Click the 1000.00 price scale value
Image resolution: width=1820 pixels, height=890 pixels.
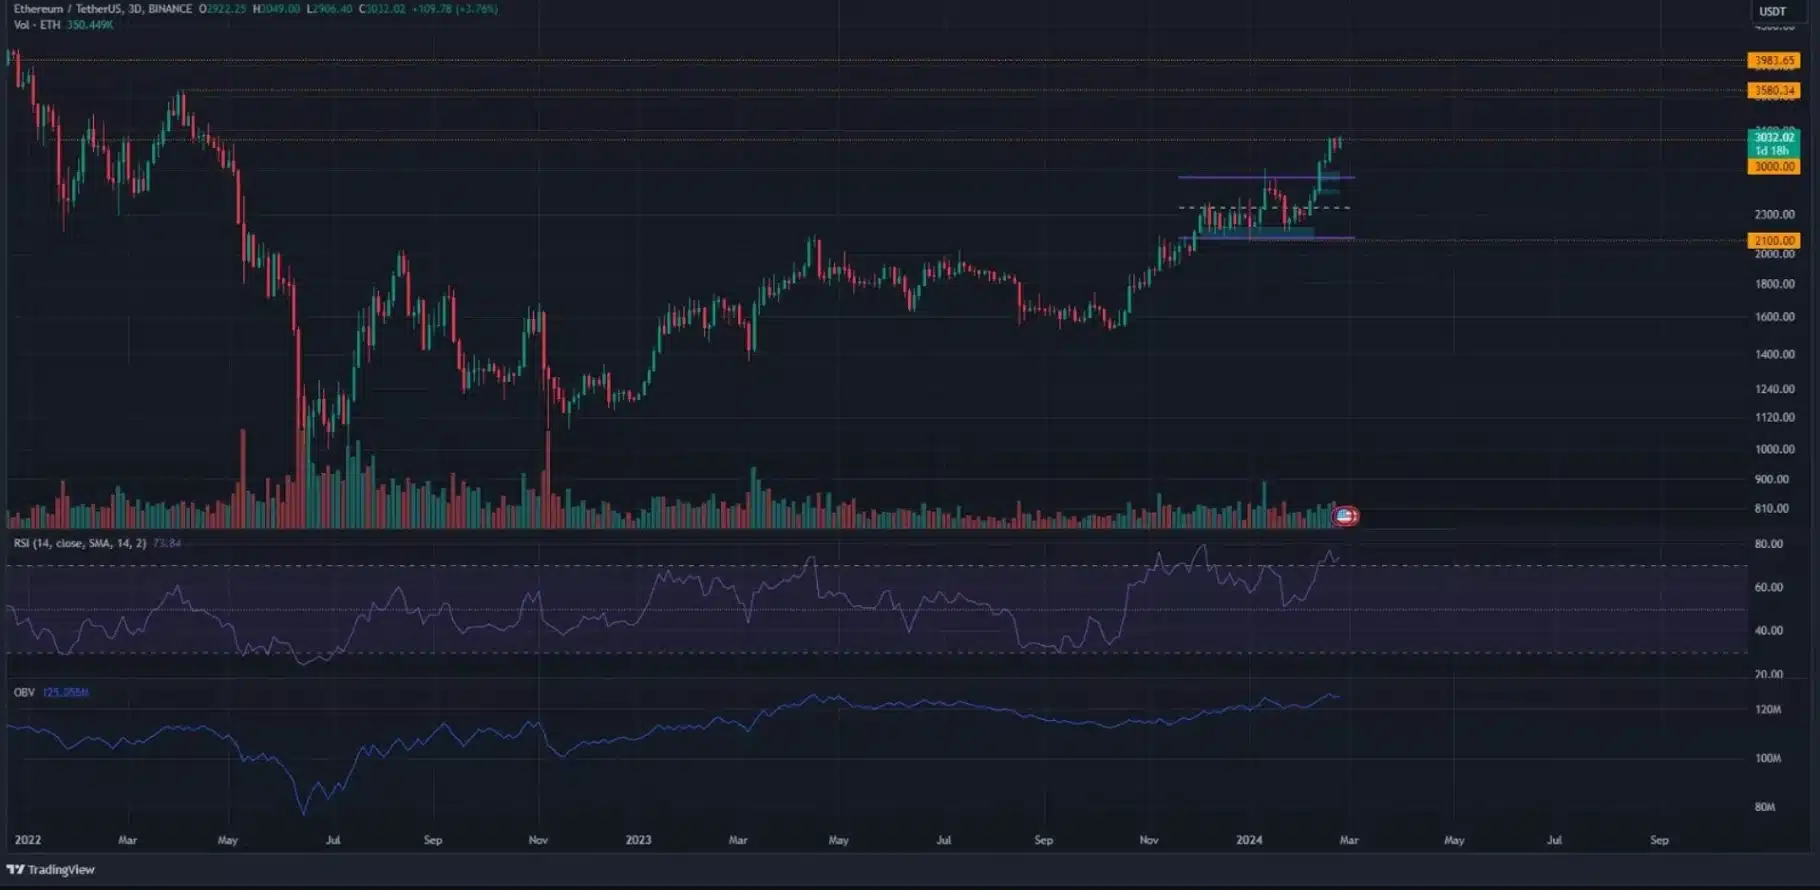[x=1774, y=449]
